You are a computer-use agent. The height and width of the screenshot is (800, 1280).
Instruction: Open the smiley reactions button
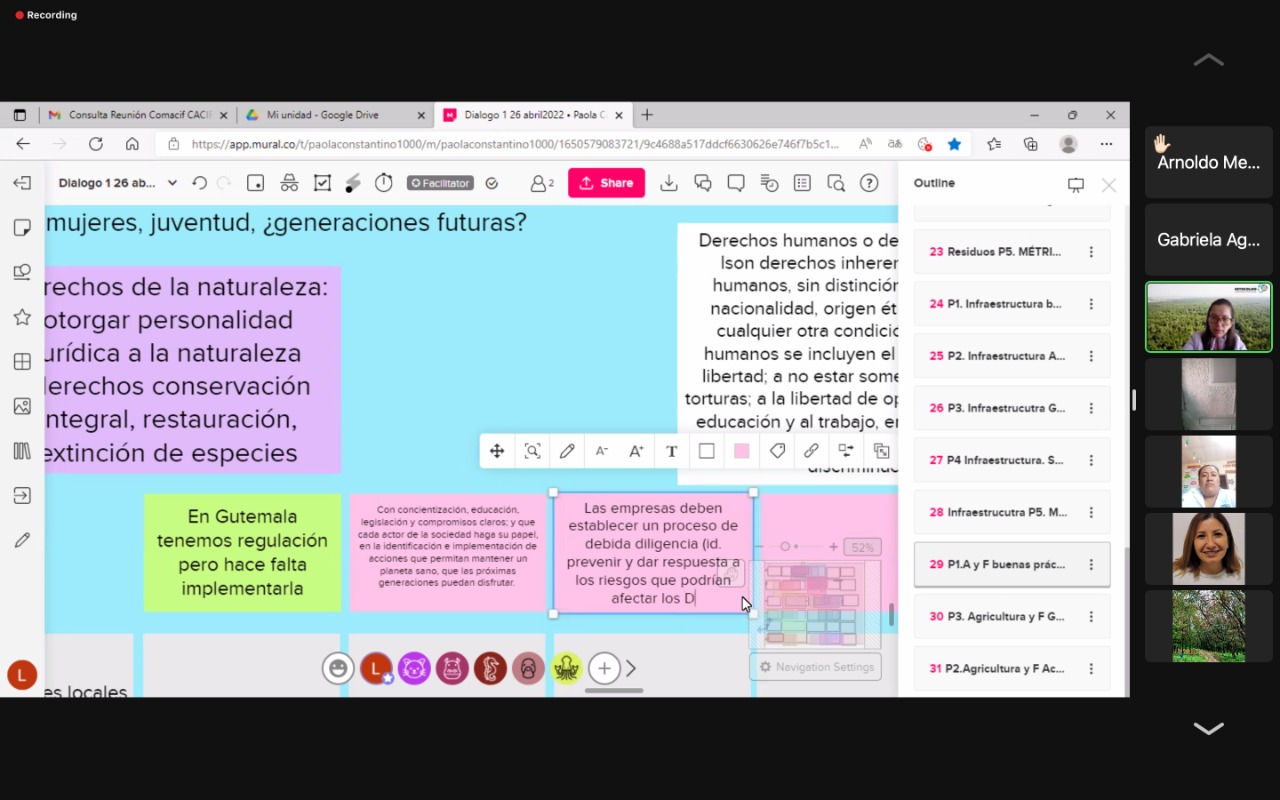tap(338, 668)
